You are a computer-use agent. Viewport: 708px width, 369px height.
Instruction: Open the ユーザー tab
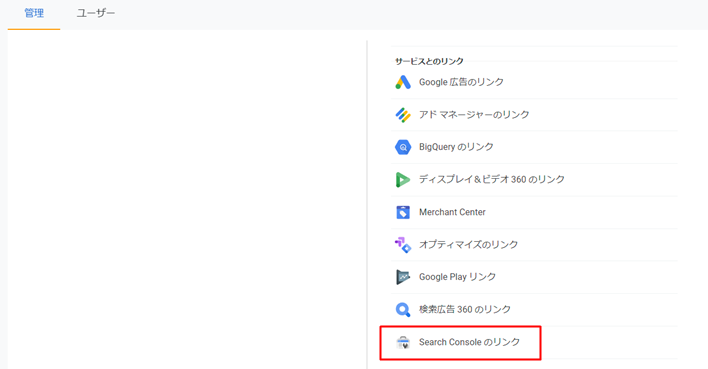click(96, 14)
